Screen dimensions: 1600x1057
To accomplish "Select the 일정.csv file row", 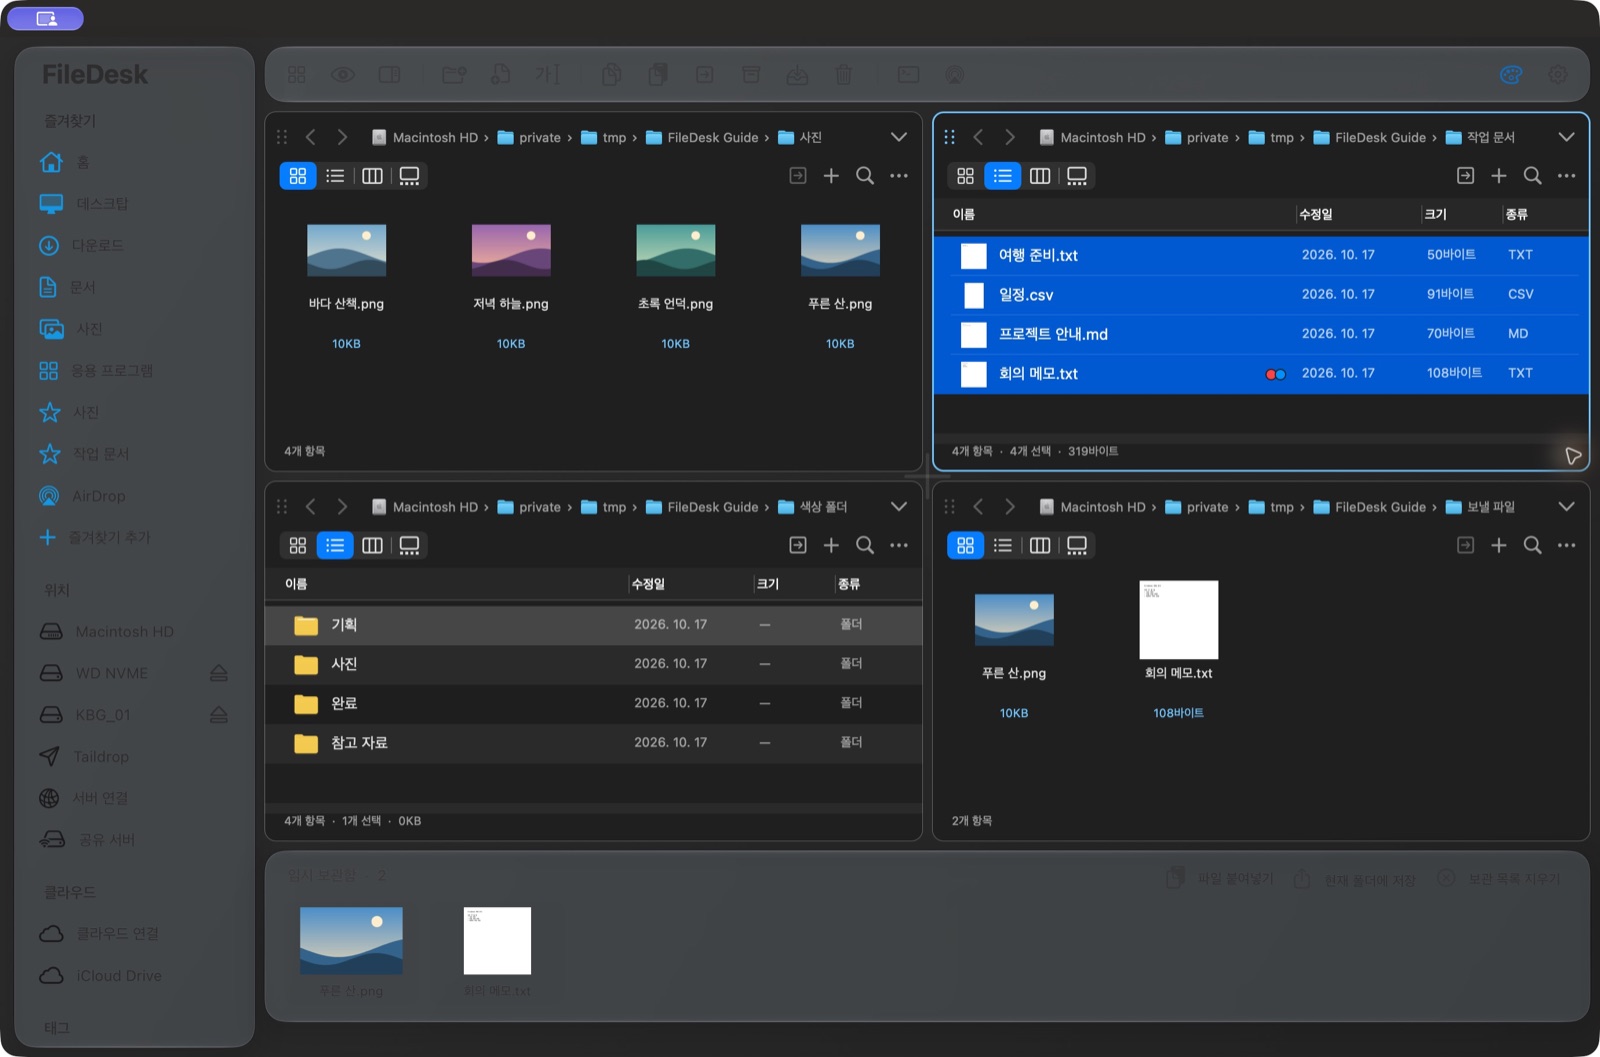I will click(1261, 294).
